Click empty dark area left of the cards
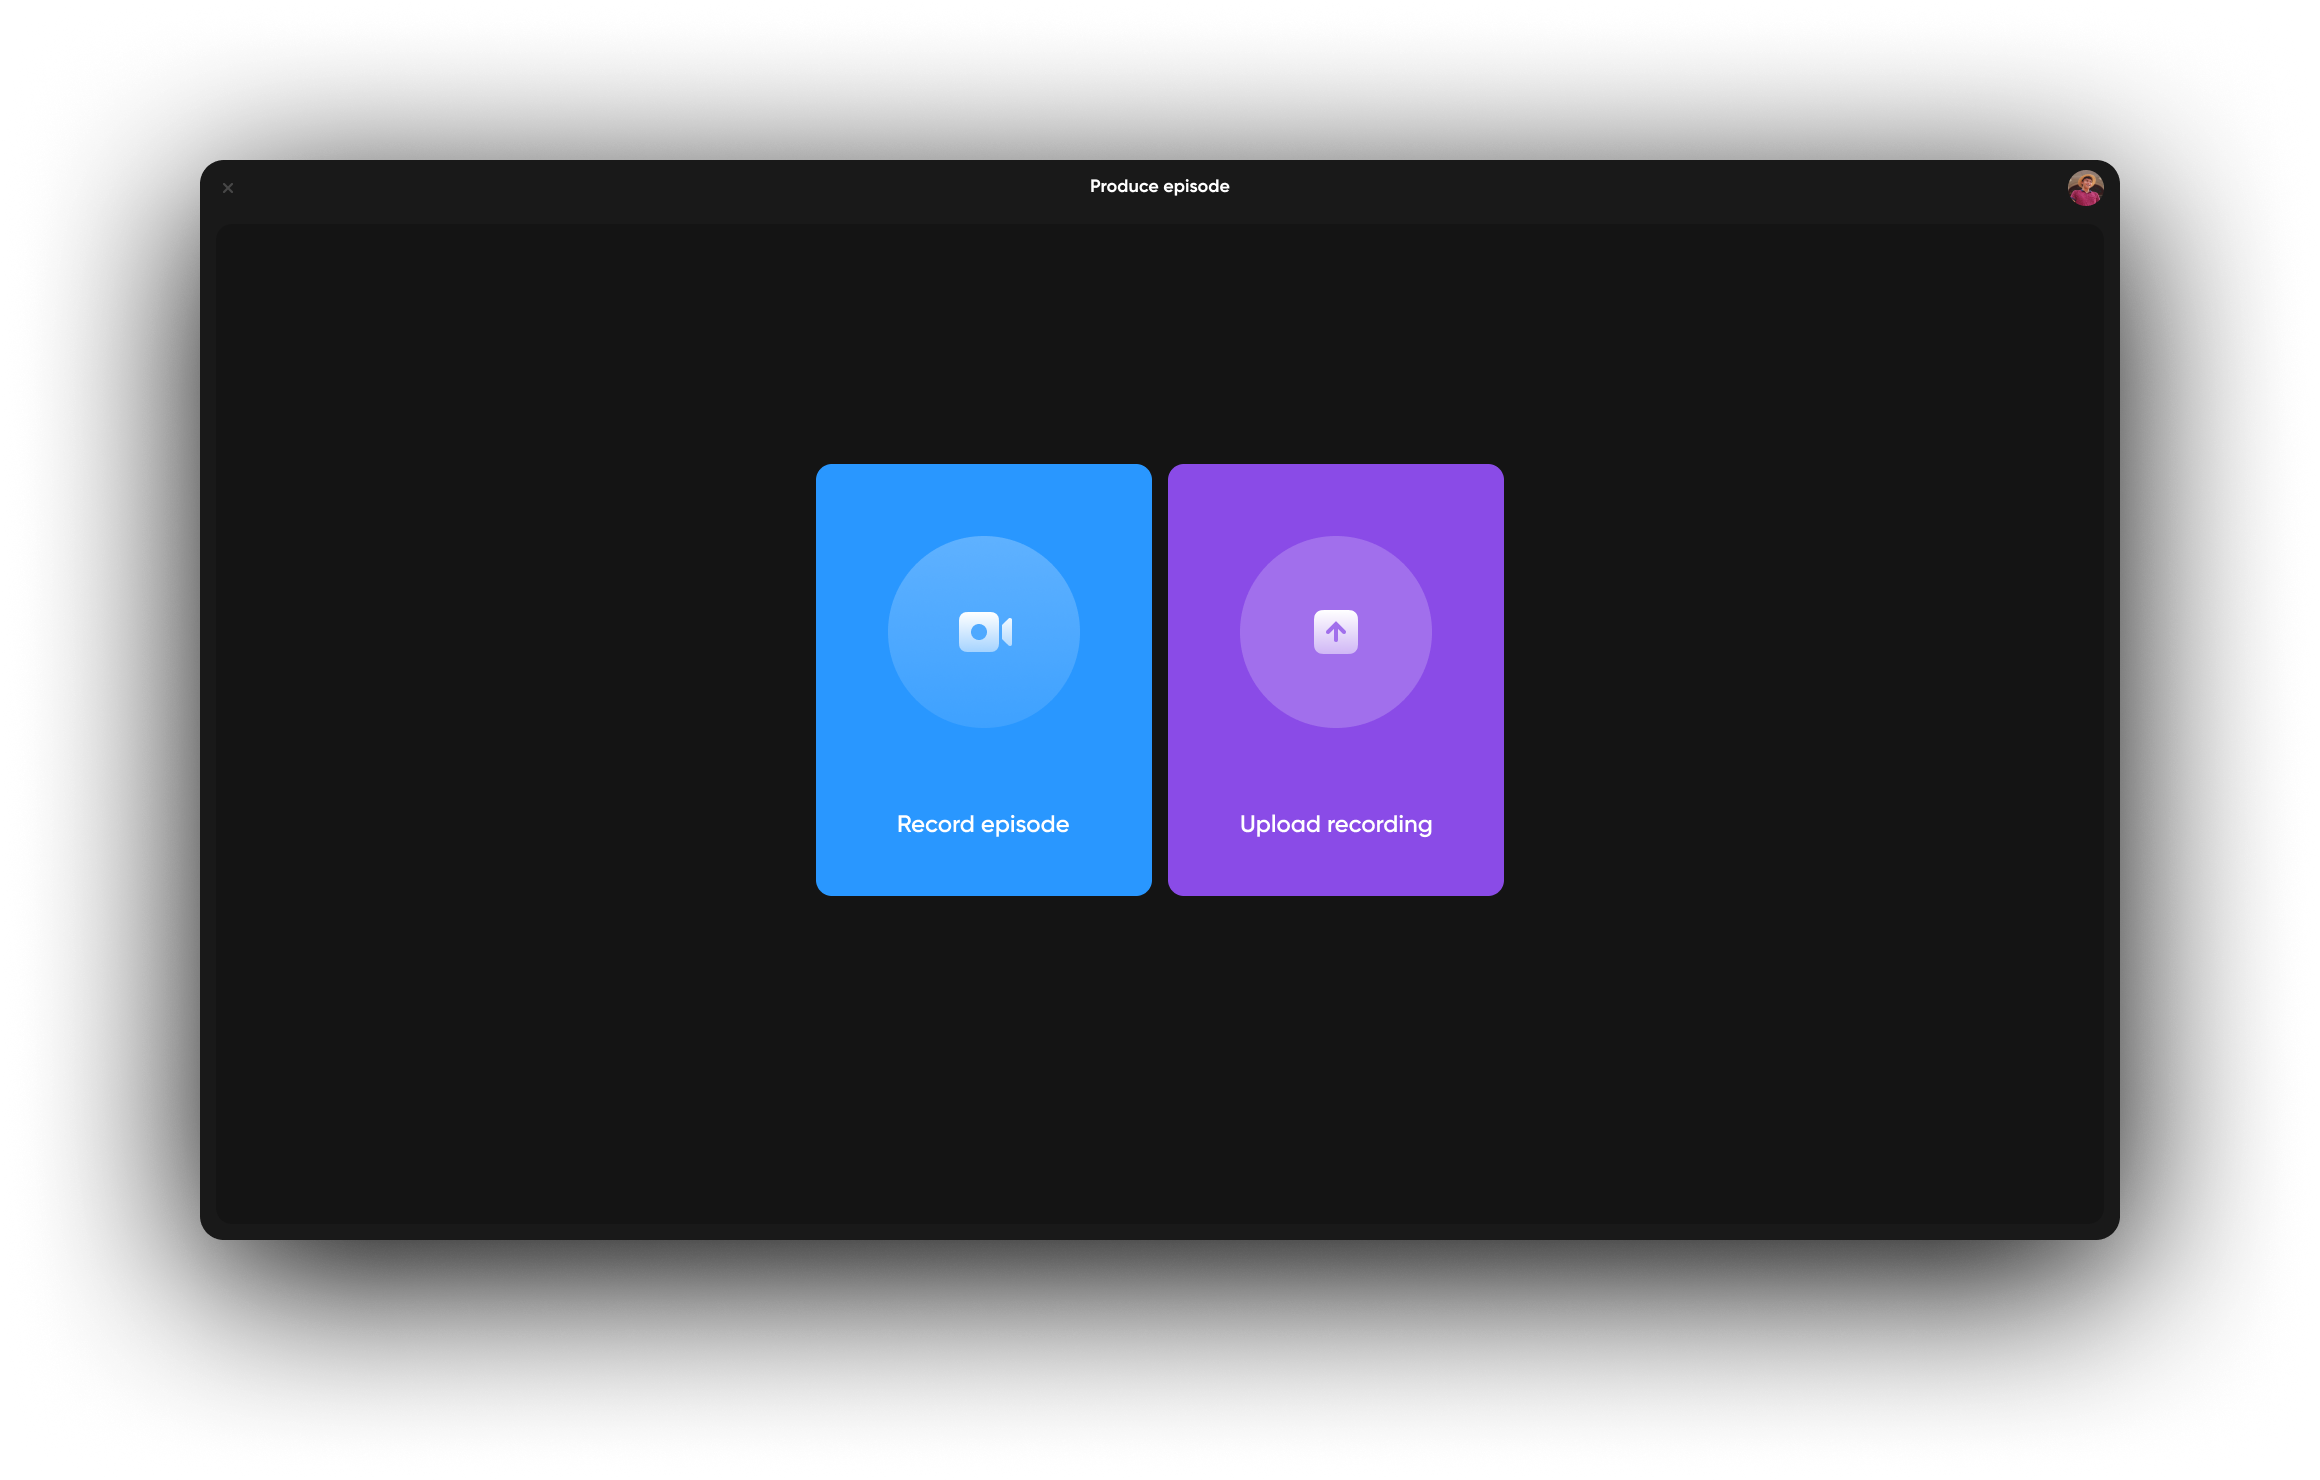Image resolution: width=2320 pixels, height=1480 pixels. point(500,680)
